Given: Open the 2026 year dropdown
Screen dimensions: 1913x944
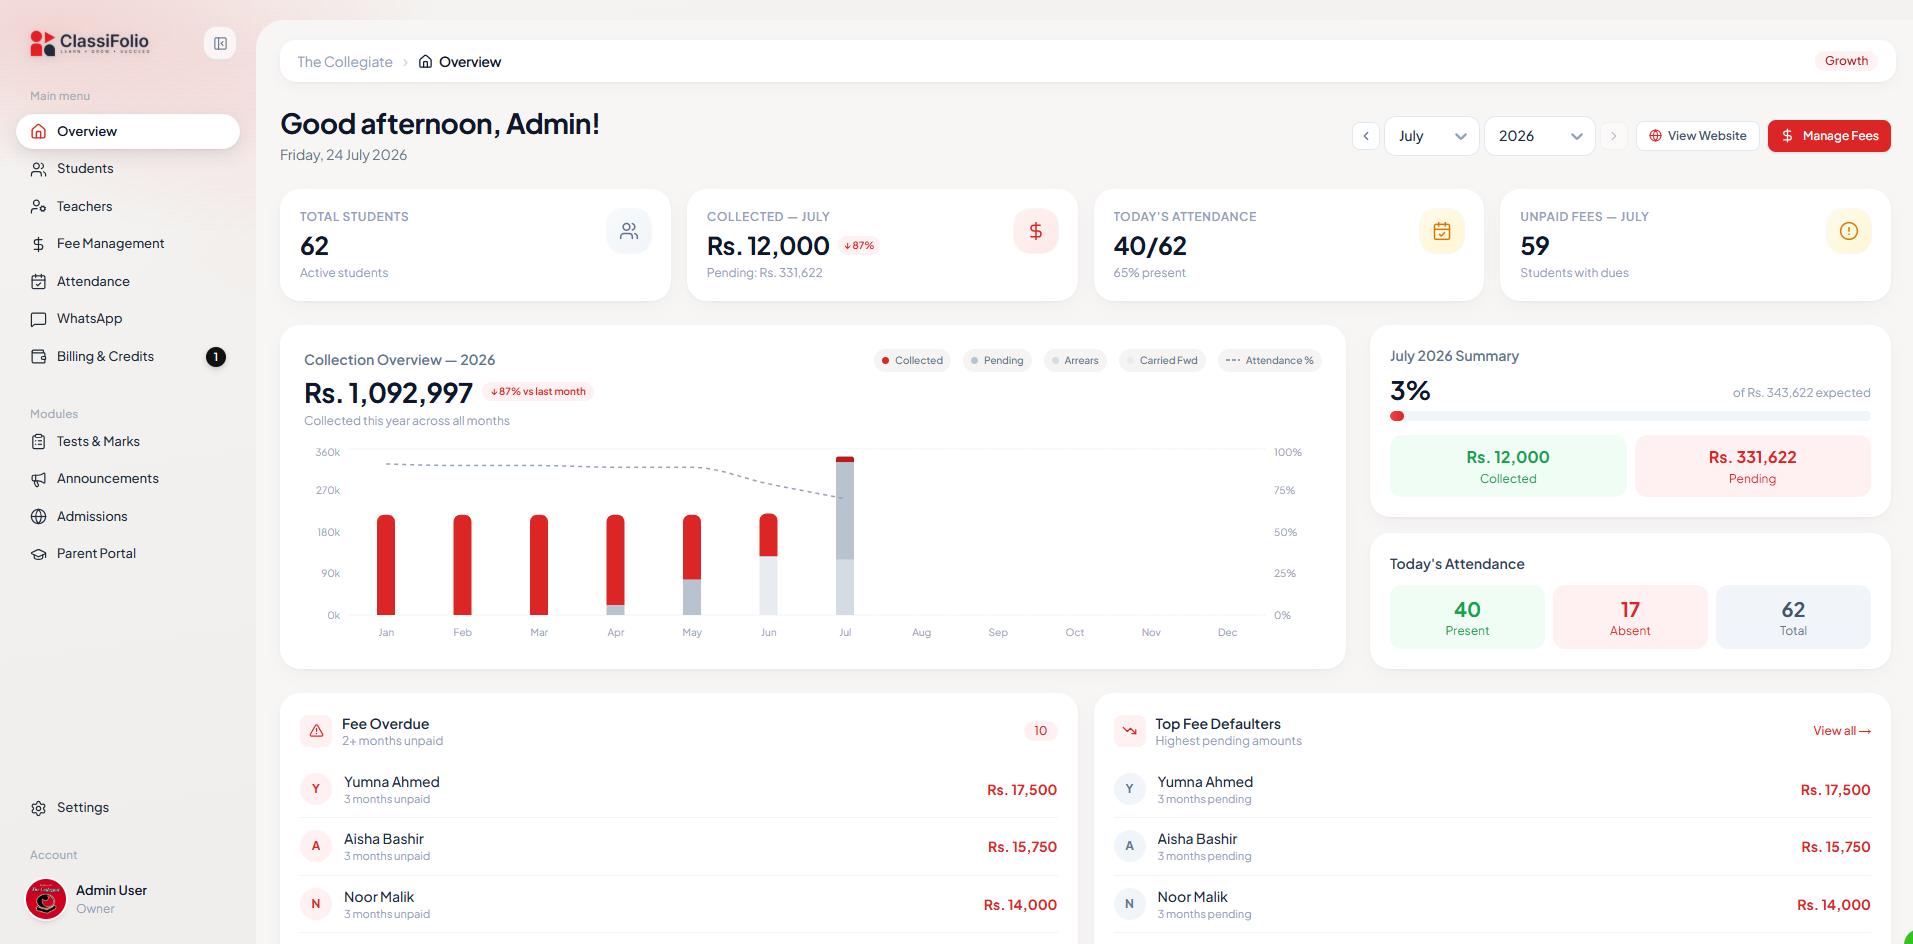Looking at the screenshot, I should tap(1540, 136).
